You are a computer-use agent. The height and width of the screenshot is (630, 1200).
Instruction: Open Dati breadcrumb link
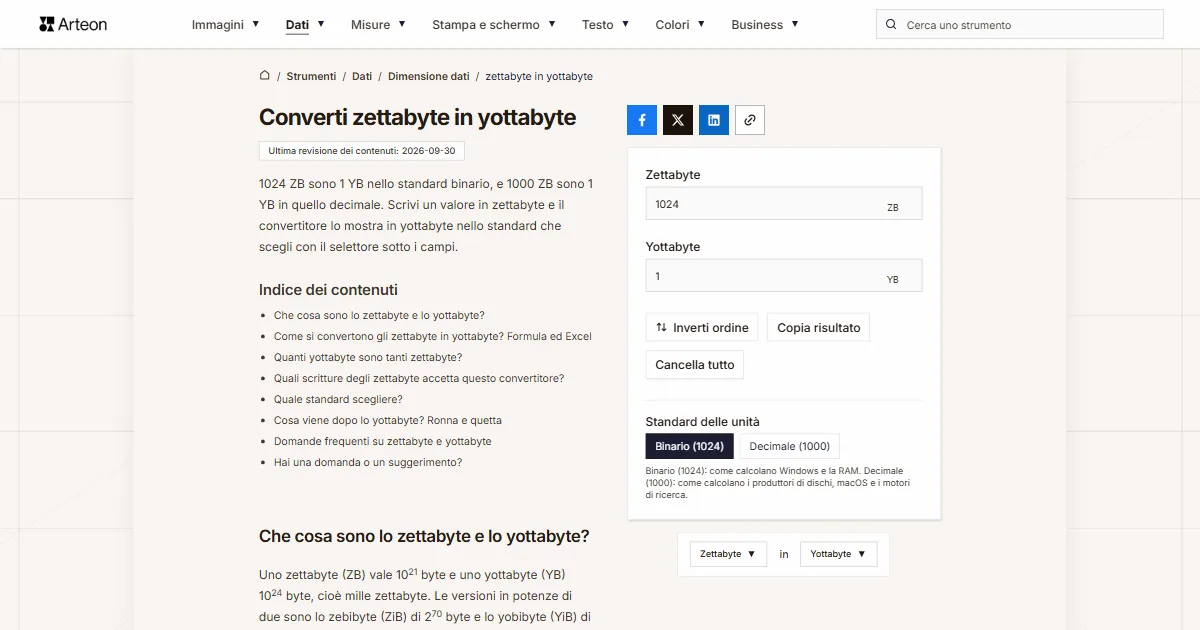[x=362, y=76]
